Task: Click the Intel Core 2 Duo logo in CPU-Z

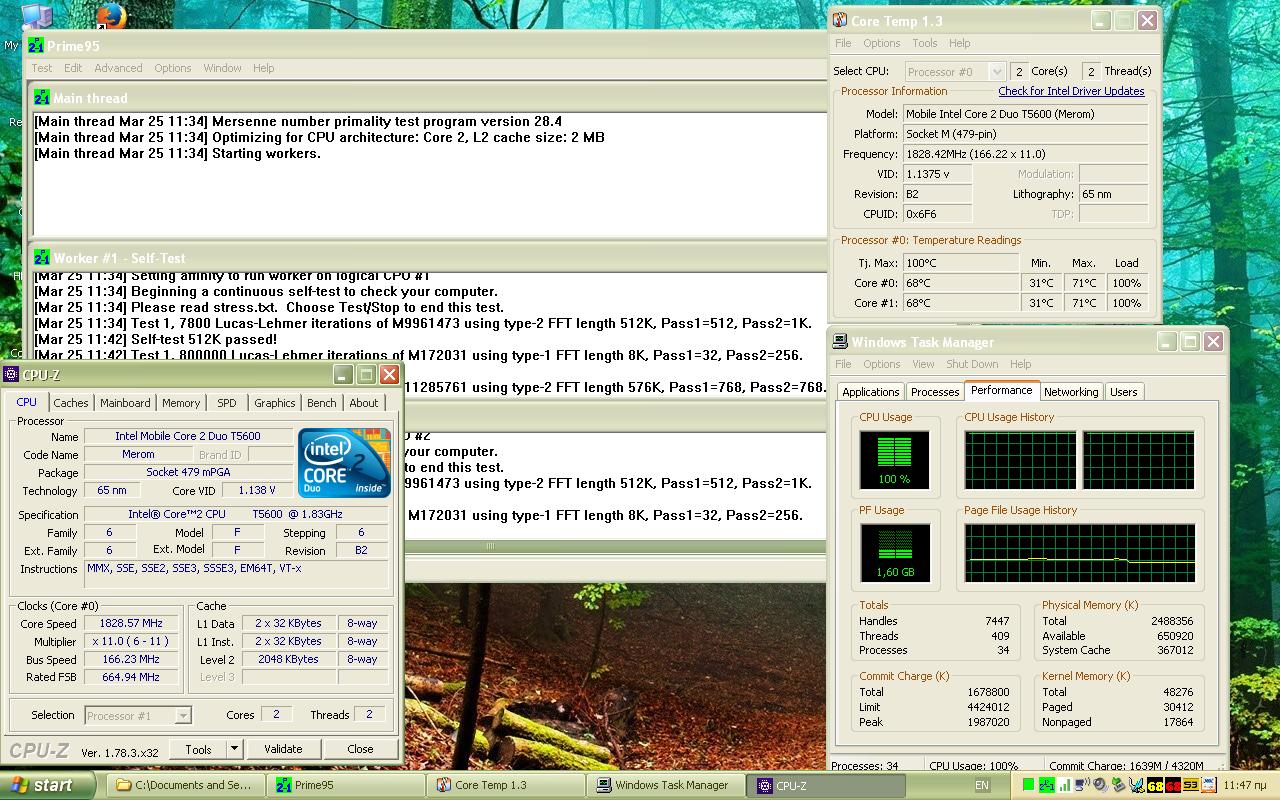Action: pos(345,463)
